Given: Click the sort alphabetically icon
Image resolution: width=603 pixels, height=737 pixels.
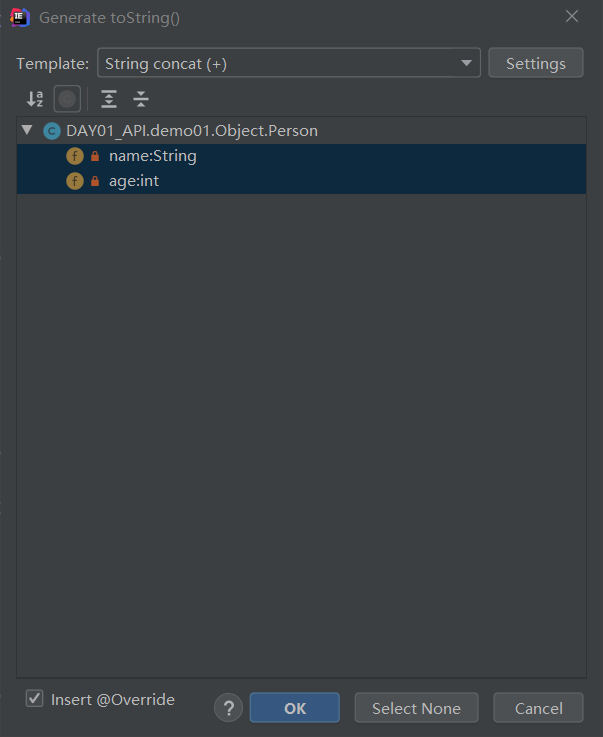Looking at the screenshot, I should click(x=35, y=99).
